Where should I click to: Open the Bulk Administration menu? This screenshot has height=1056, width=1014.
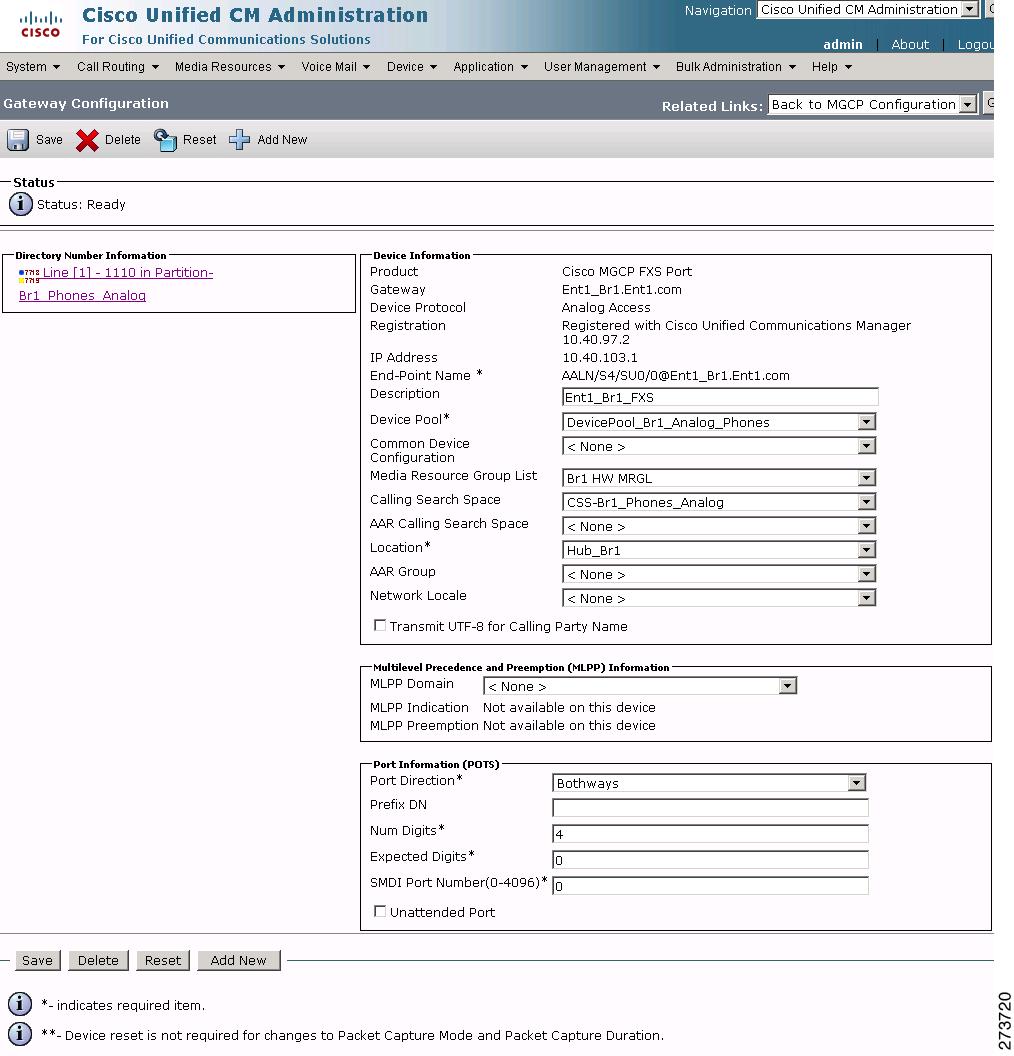coord(735,67)
